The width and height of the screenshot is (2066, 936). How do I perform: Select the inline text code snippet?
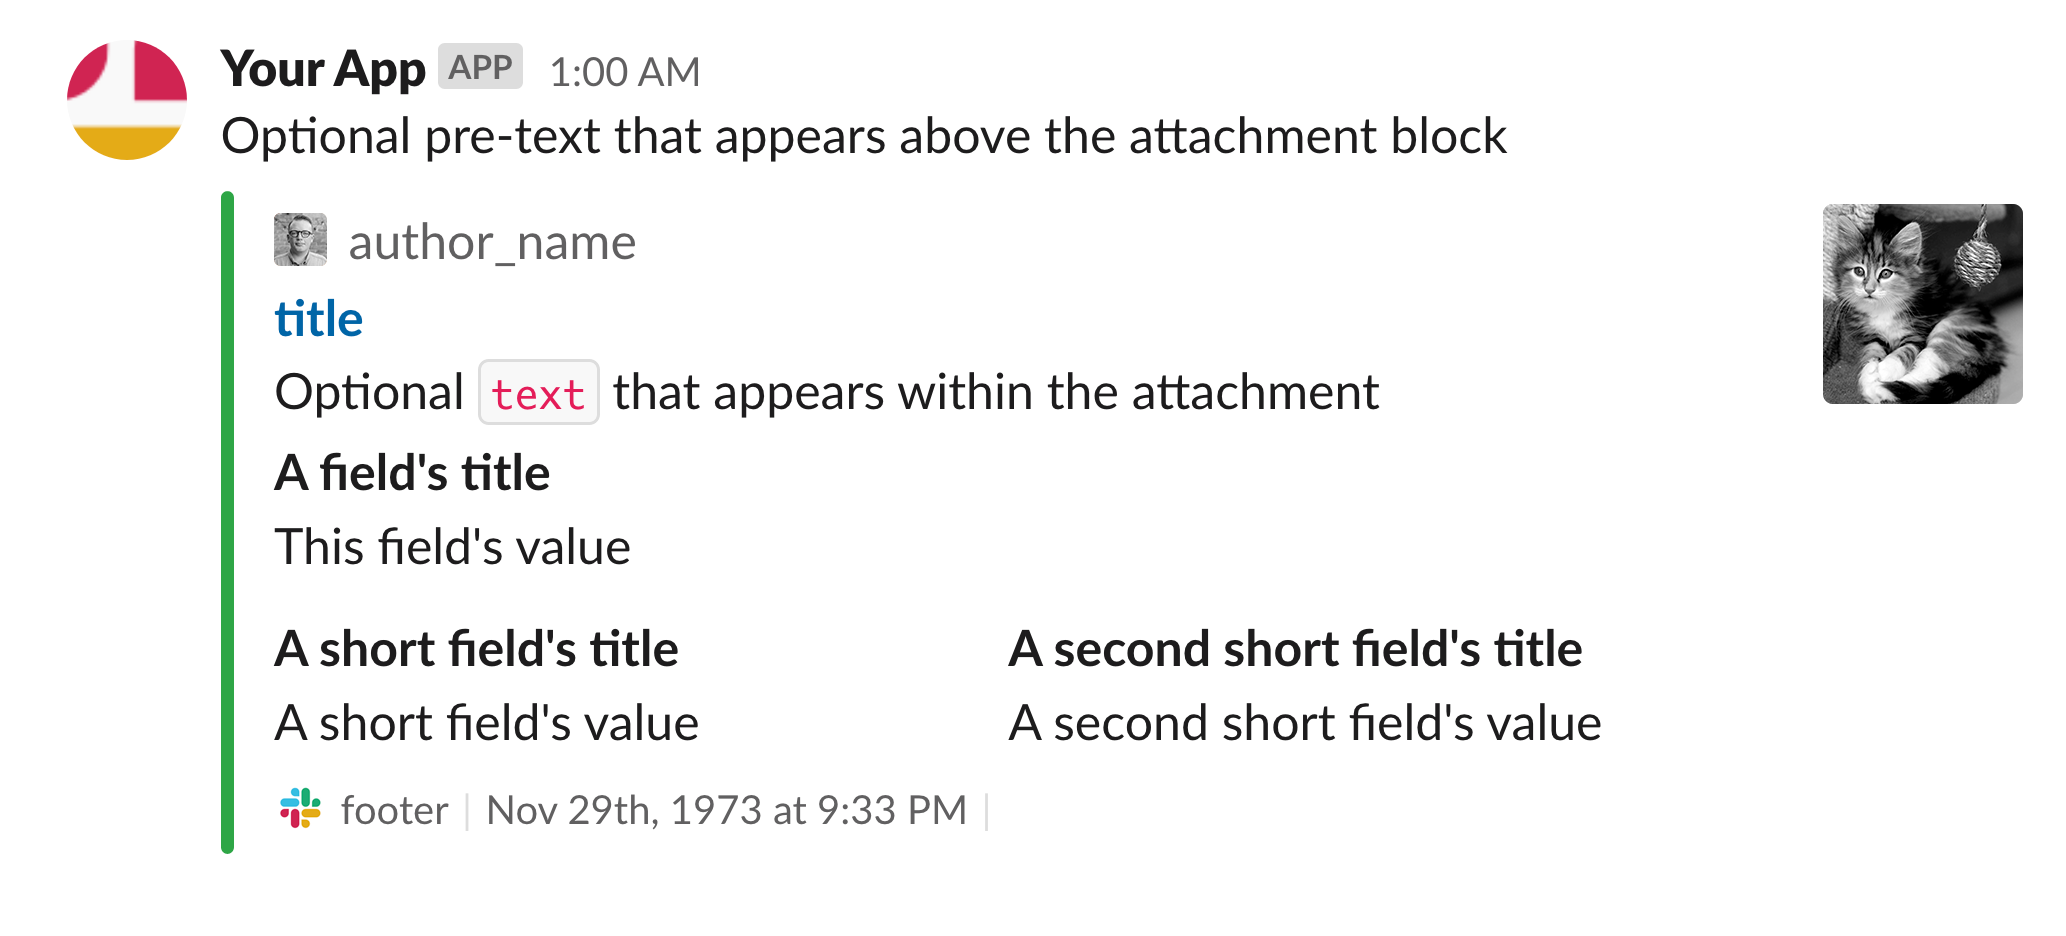tap(538, 394)
